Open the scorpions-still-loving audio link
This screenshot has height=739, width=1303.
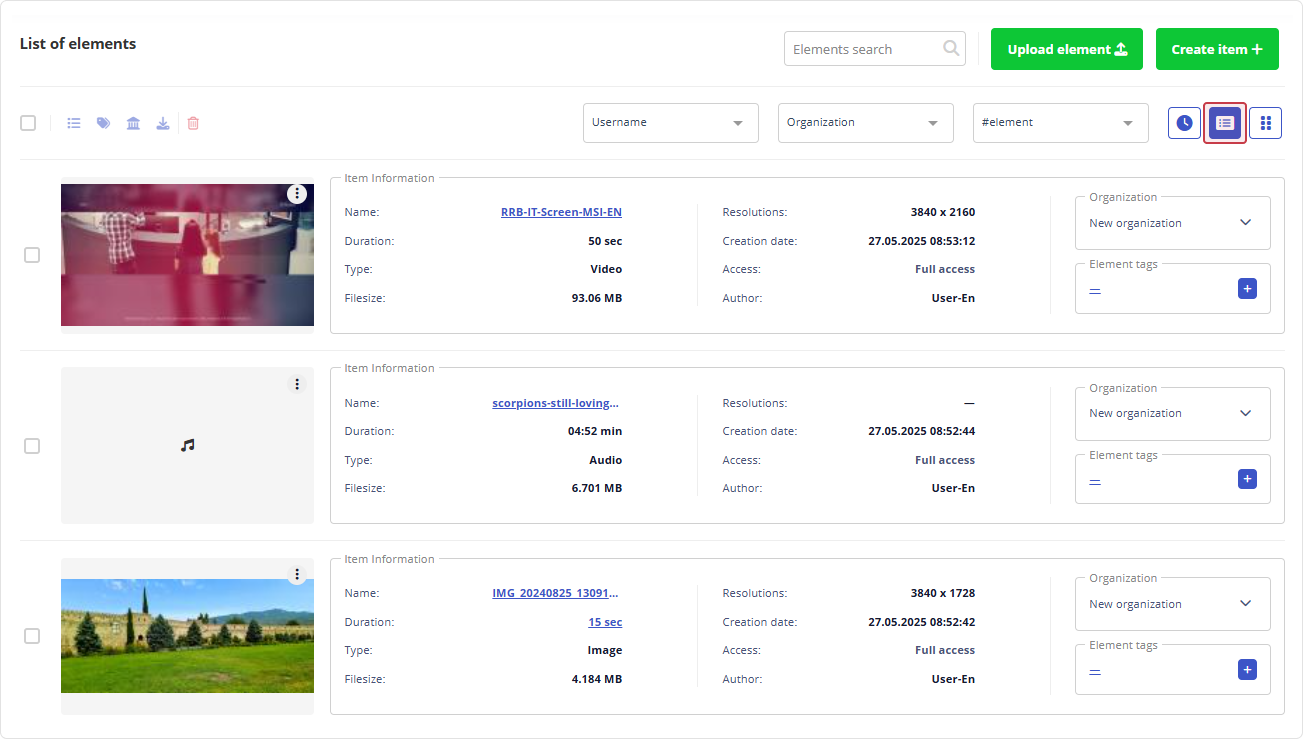[x=556, y=404]
